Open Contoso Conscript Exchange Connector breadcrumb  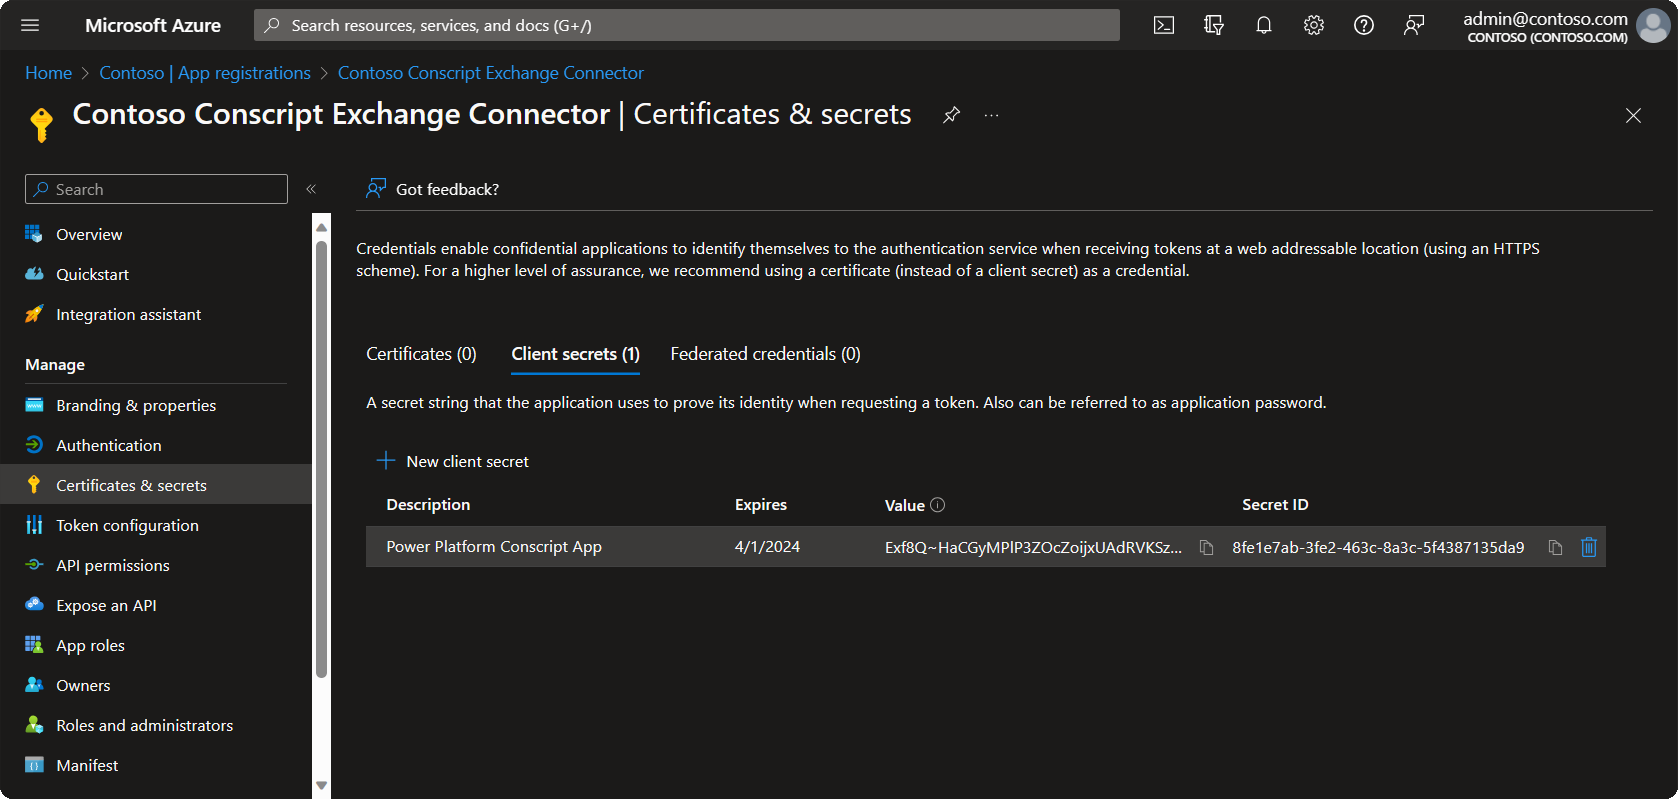click(x=491, y=73)
